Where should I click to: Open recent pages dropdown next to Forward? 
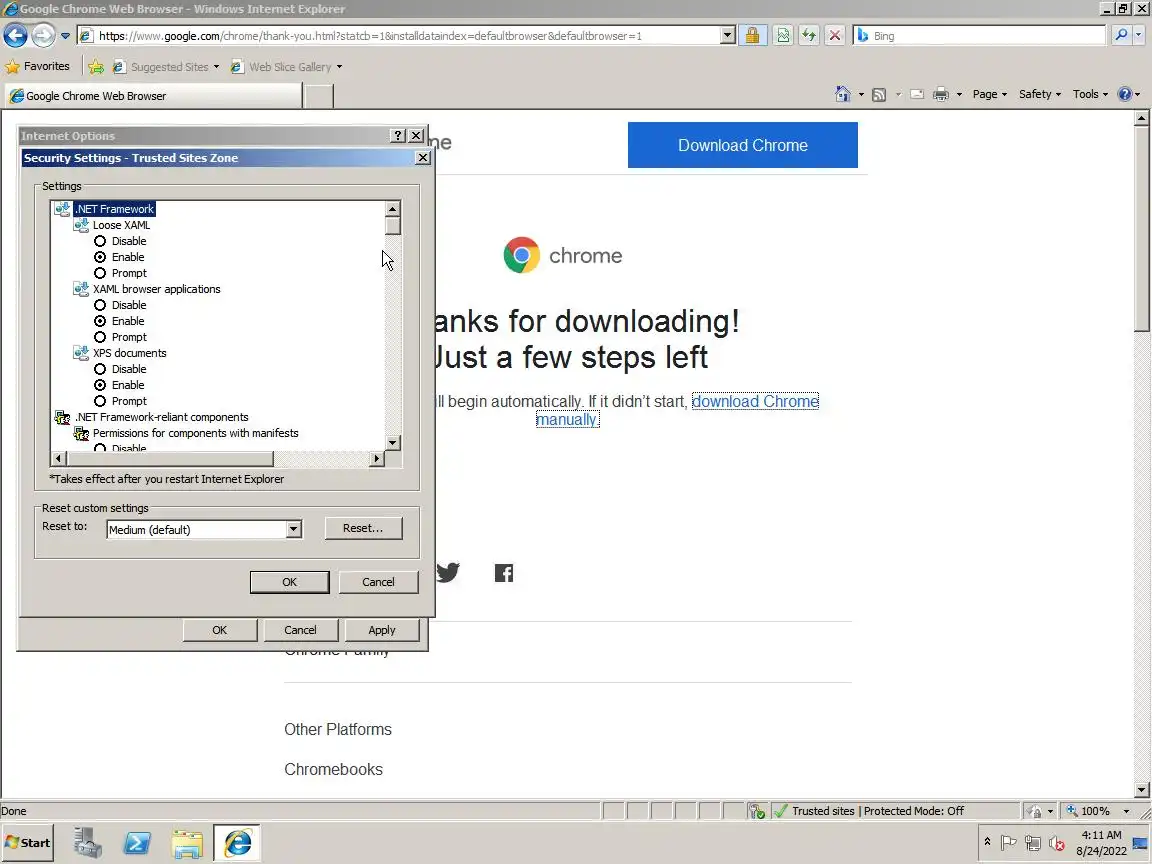coord(65,35)
